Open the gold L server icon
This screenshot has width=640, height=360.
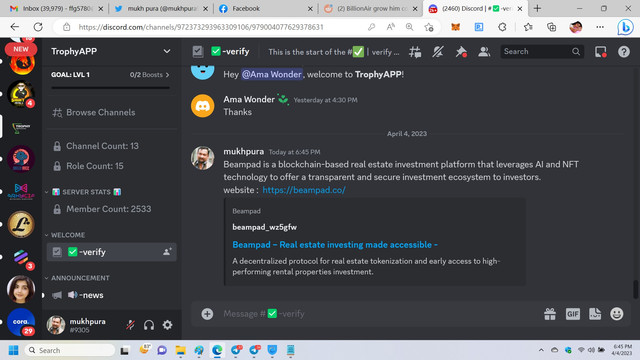coord(21,224)
